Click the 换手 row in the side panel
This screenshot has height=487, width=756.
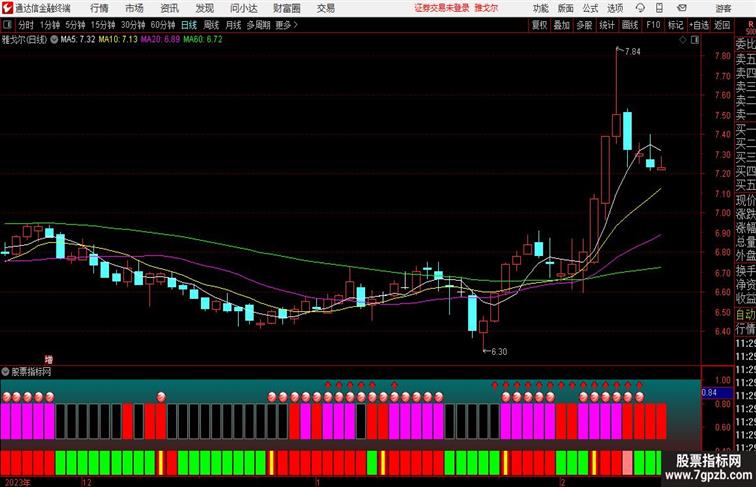[745, 271]
